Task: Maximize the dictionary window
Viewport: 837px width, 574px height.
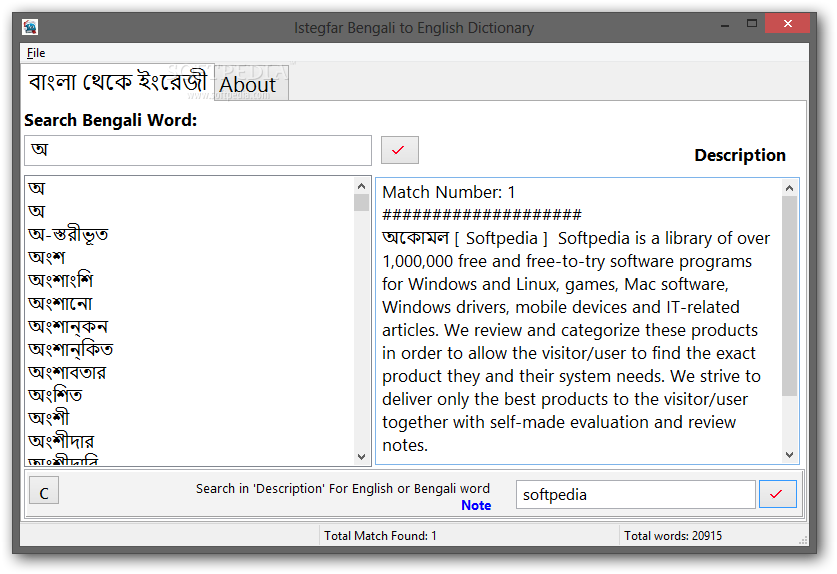Action: 752,24
